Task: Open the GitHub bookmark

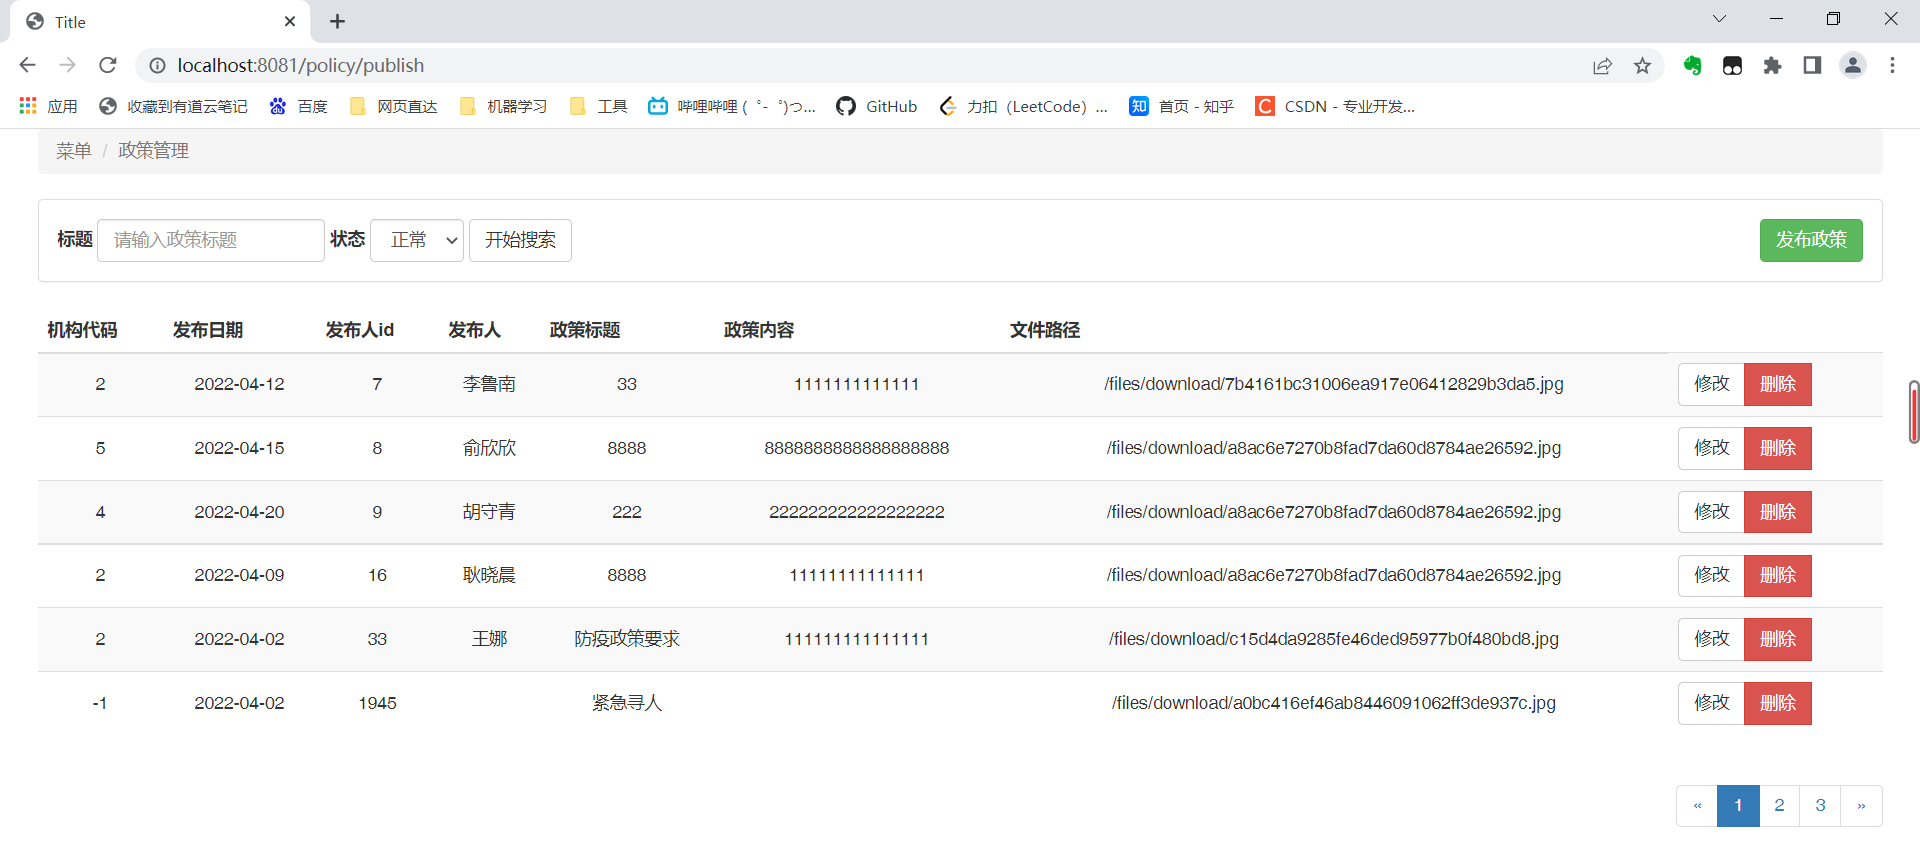Action: tap(877, 106)
